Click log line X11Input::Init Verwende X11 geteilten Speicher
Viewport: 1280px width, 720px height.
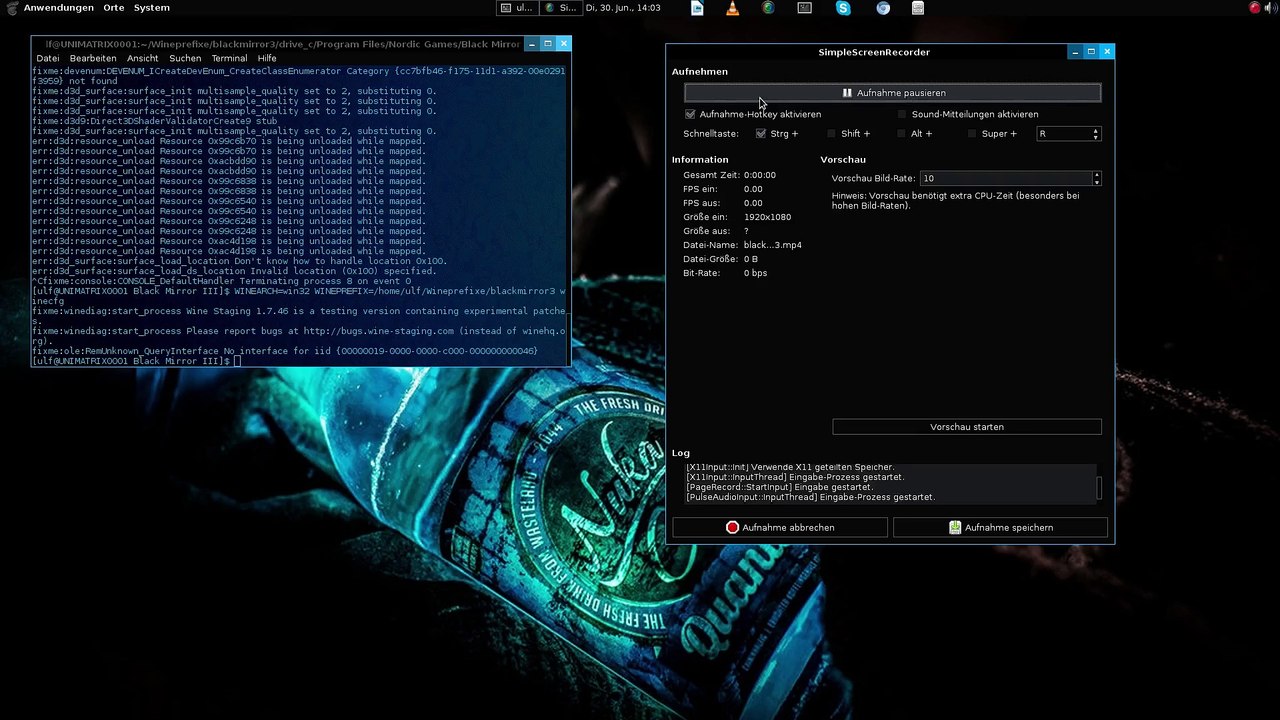coord(790,467)
